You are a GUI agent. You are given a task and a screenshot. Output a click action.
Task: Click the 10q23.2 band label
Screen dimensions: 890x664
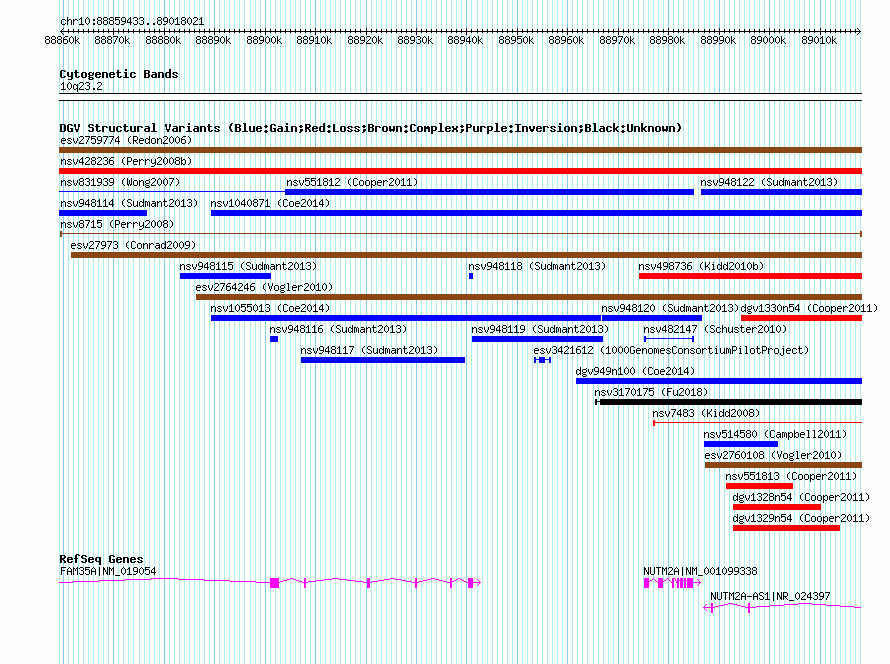pos(81,86)
